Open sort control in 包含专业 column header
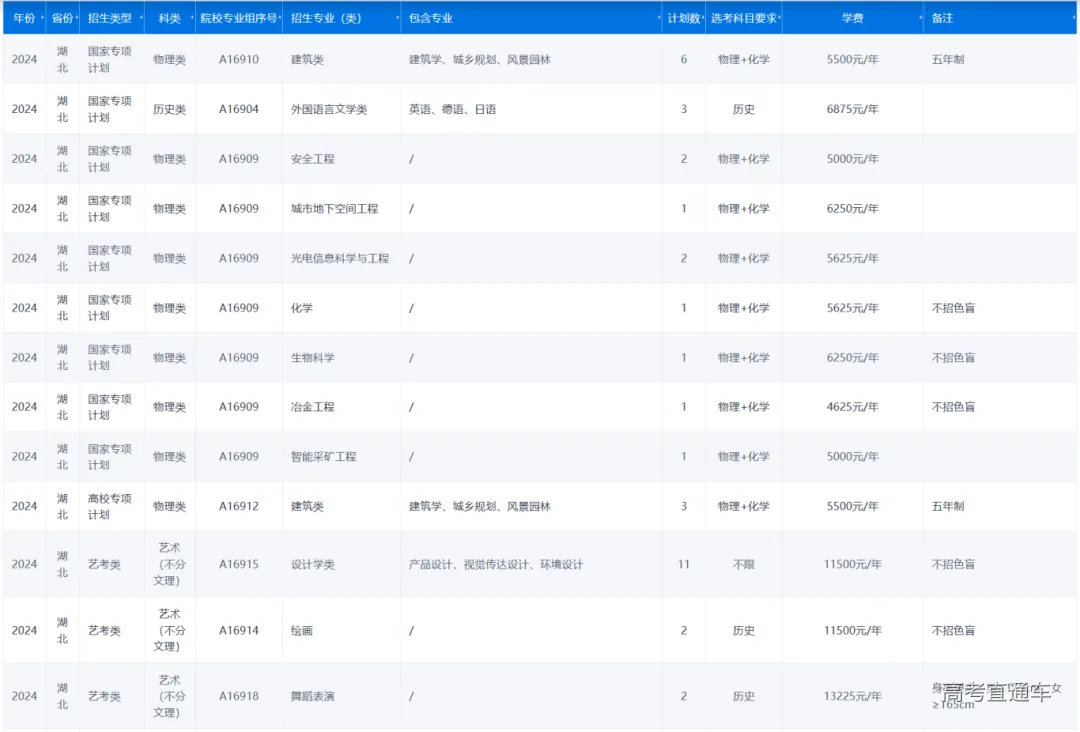This screenshot has width=1080, height=732. coord(658,19)
